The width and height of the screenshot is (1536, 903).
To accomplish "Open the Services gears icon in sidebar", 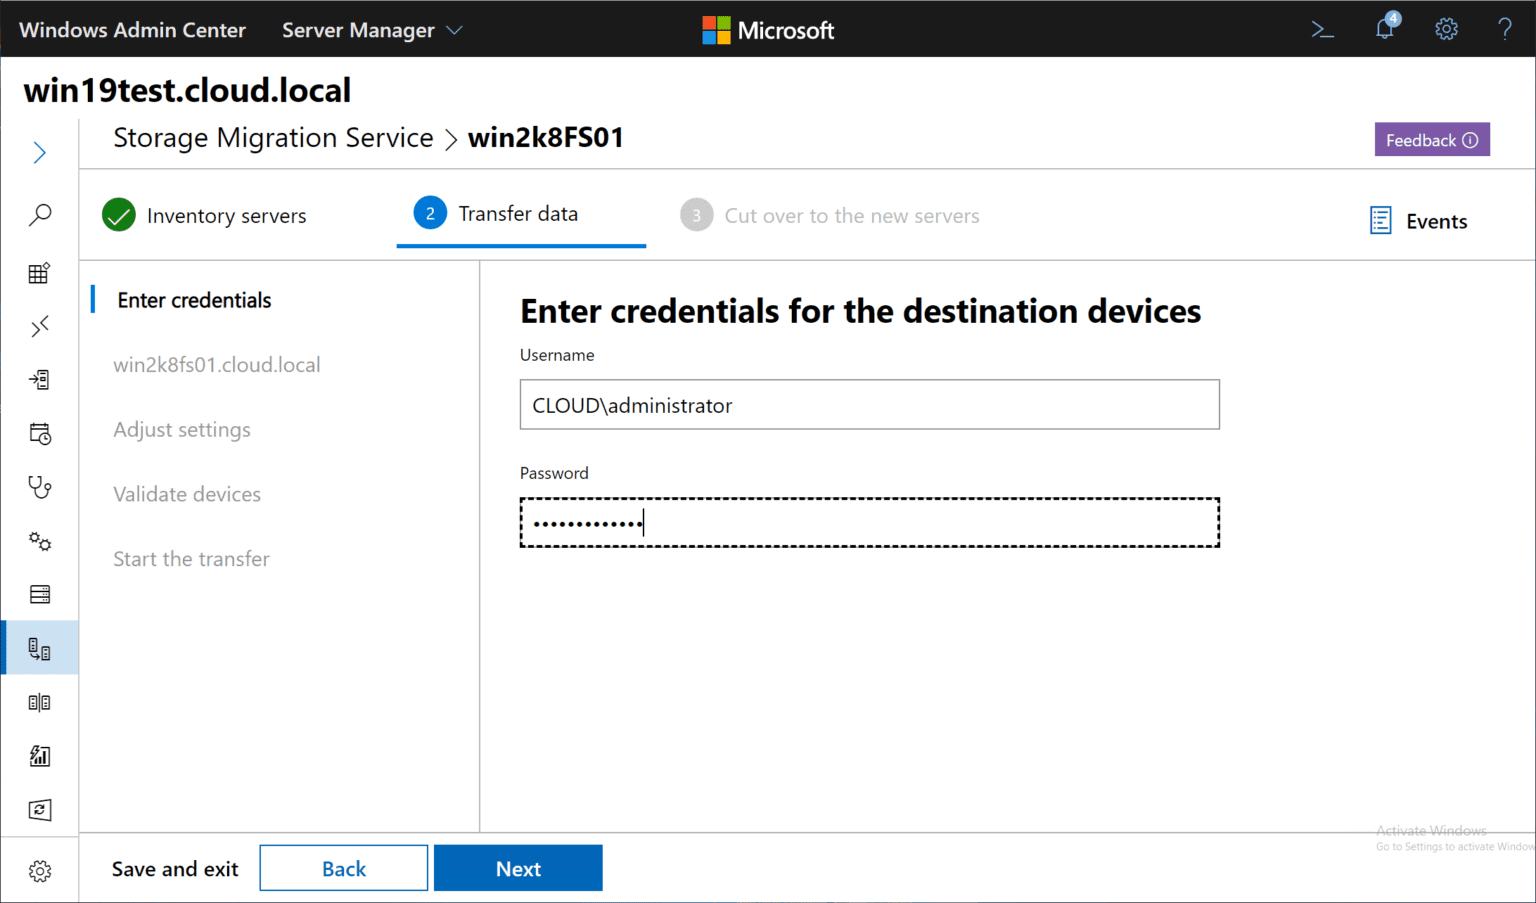I will coord(40,541).
